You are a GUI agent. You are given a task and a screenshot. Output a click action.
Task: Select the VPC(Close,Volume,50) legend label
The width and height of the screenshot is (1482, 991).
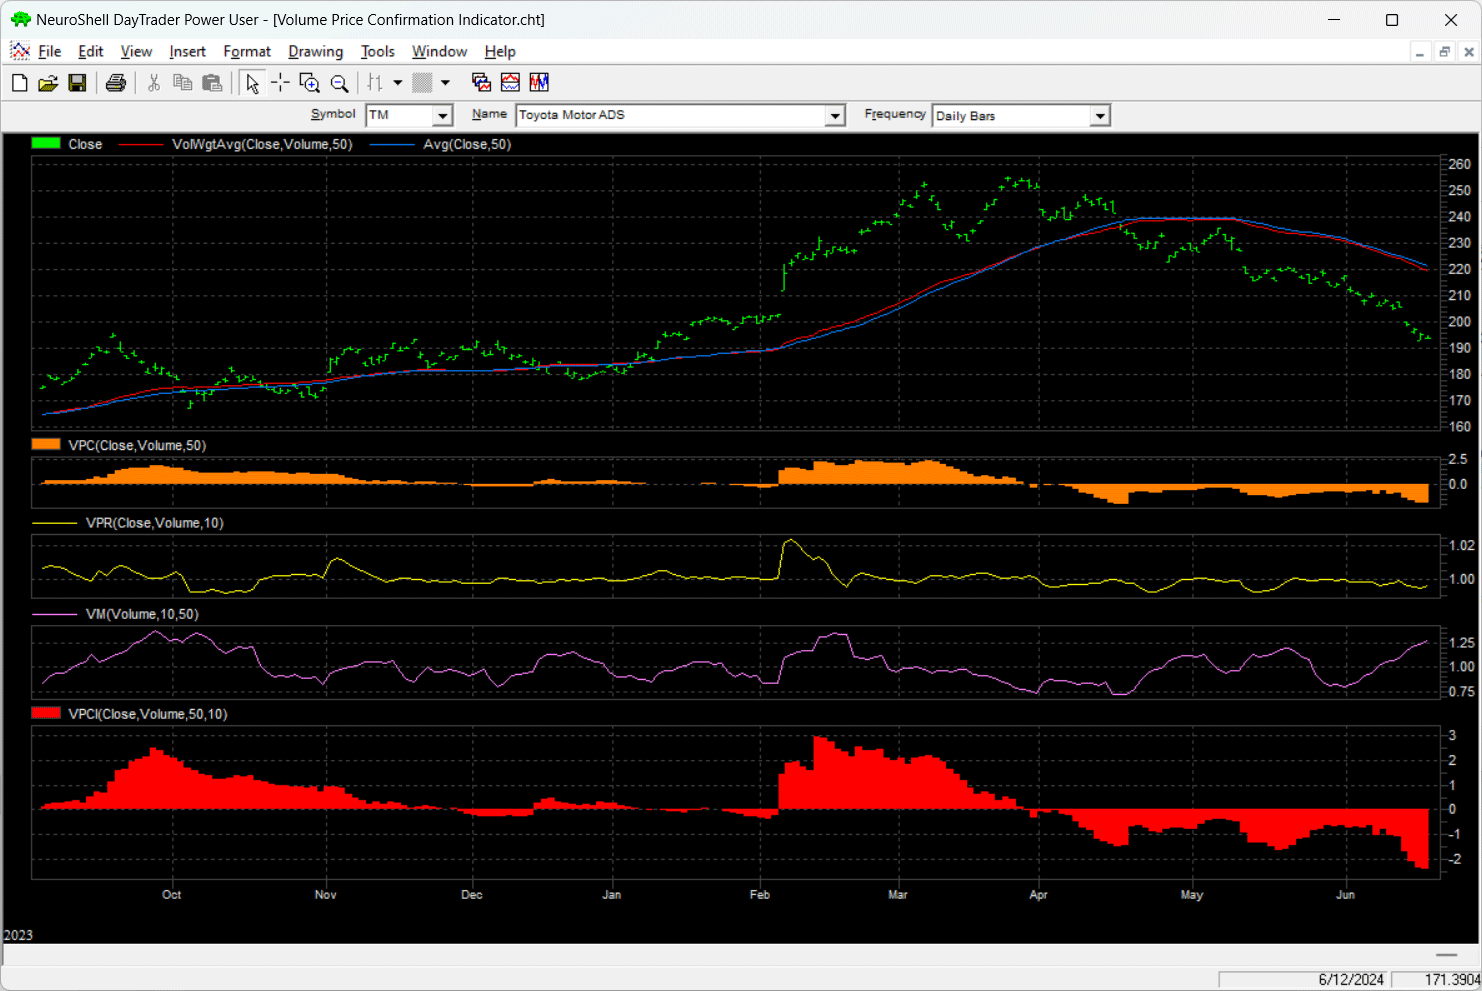click(x=137, y=445)
